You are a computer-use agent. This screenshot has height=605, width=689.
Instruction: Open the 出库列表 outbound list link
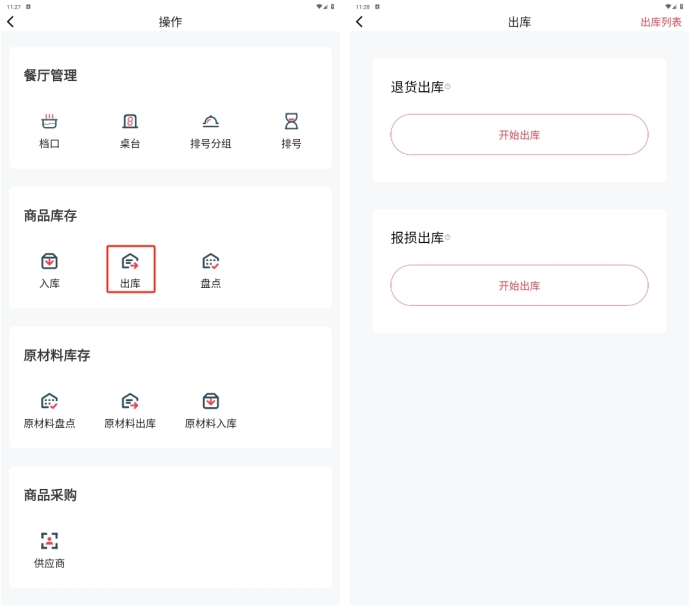[661, 22]
